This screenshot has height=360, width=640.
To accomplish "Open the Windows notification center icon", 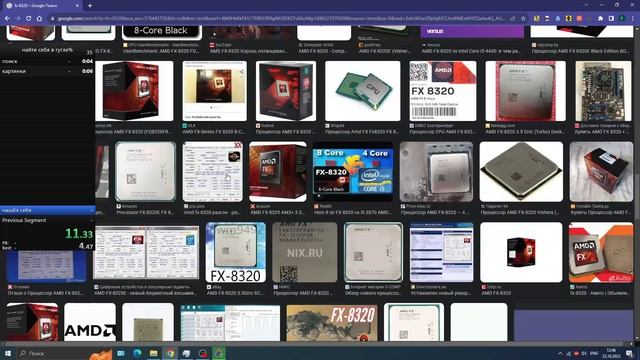I will [x=629, y=353].
